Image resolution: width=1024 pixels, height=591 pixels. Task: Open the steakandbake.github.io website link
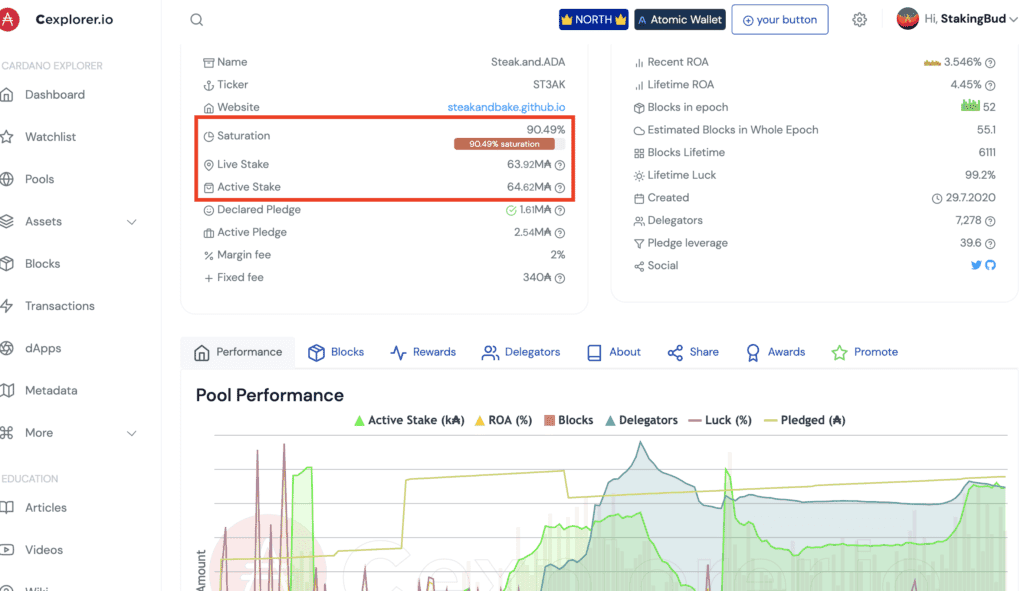(x=505, y=107)
